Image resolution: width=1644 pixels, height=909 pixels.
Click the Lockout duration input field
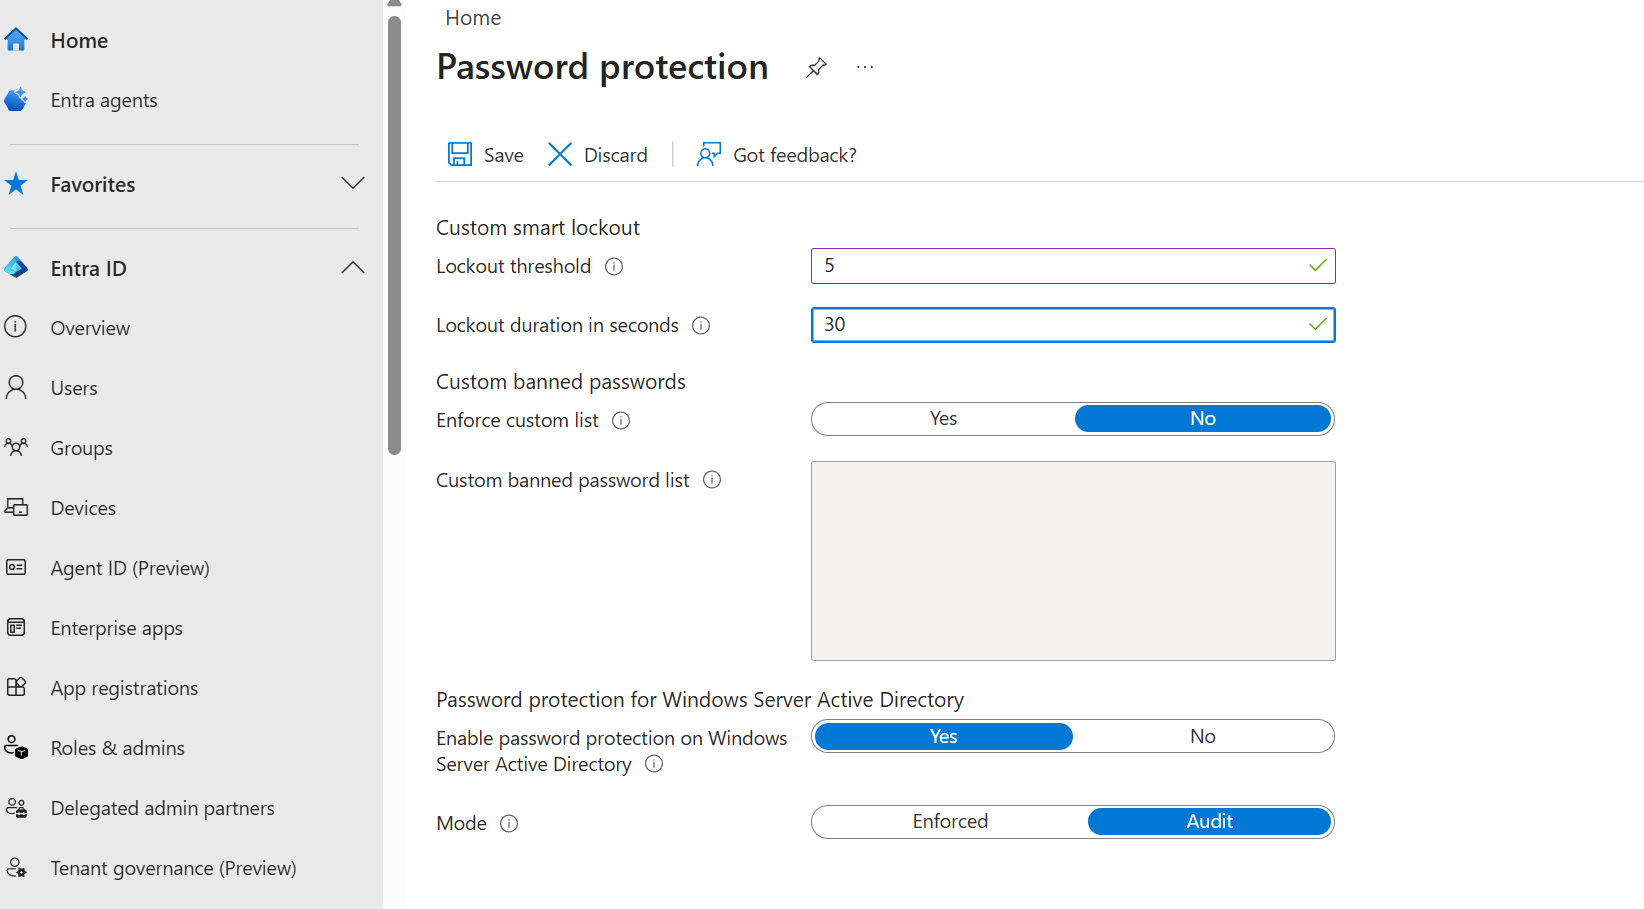(x=1060, y=325)
